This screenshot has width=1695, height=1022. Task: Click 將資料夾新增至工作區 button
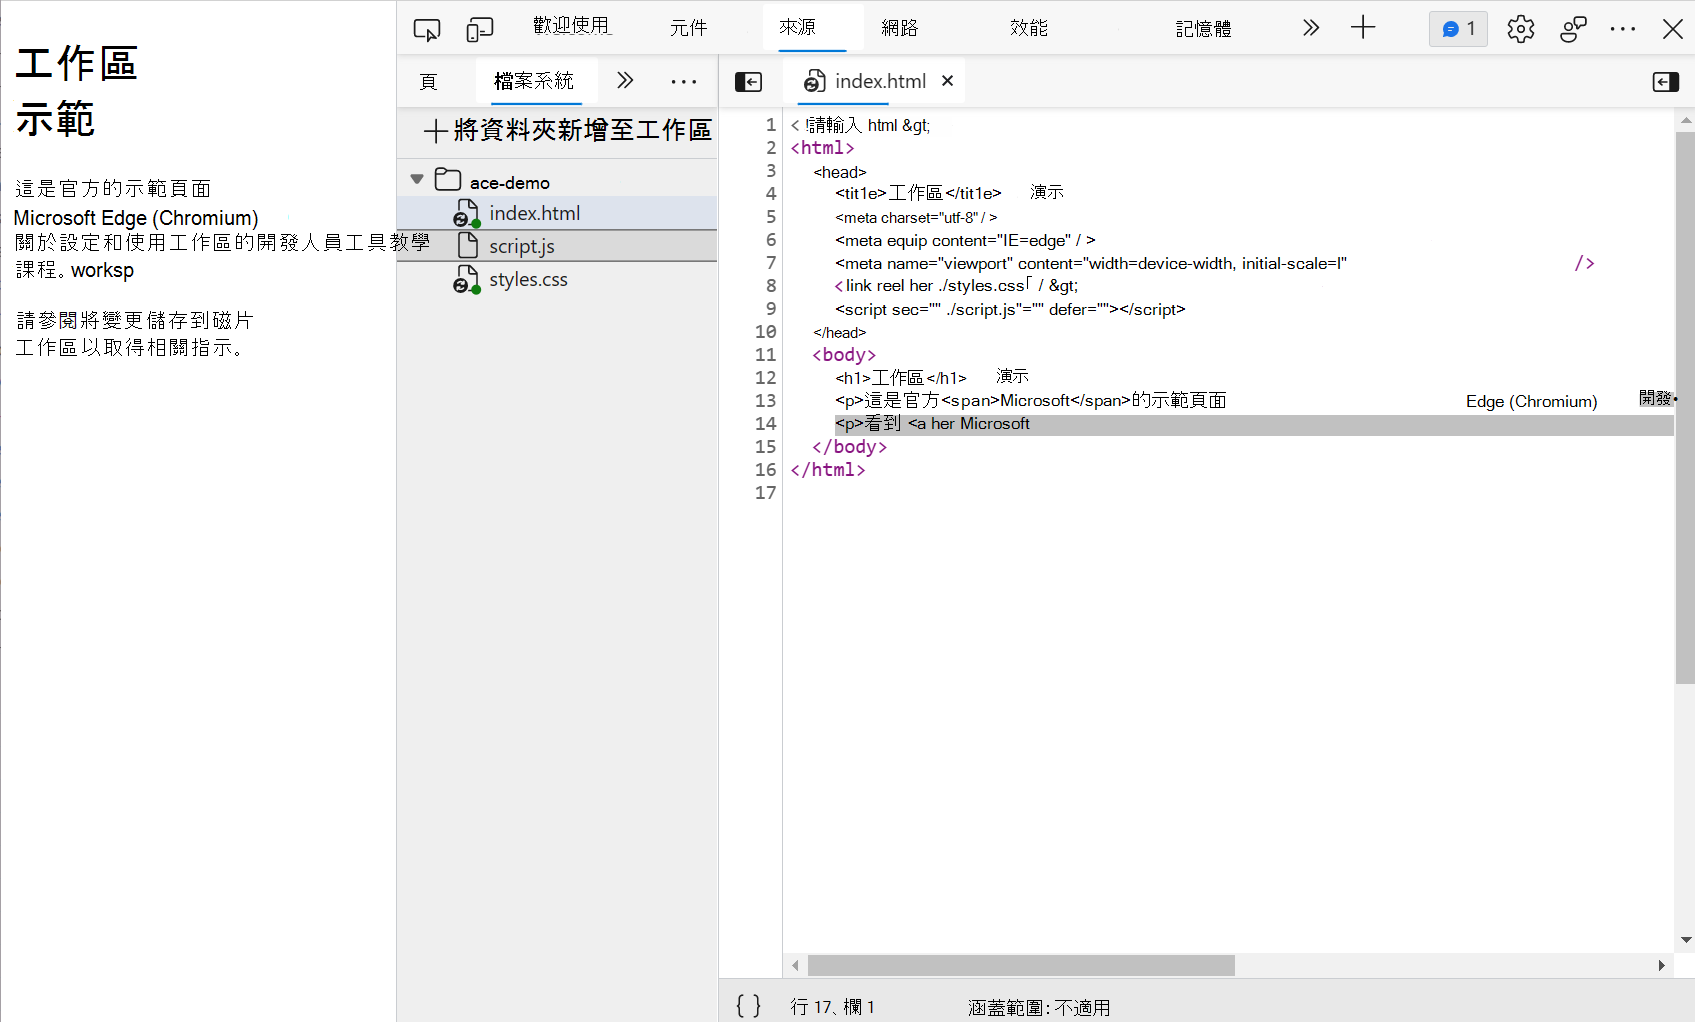click(567, 130)
